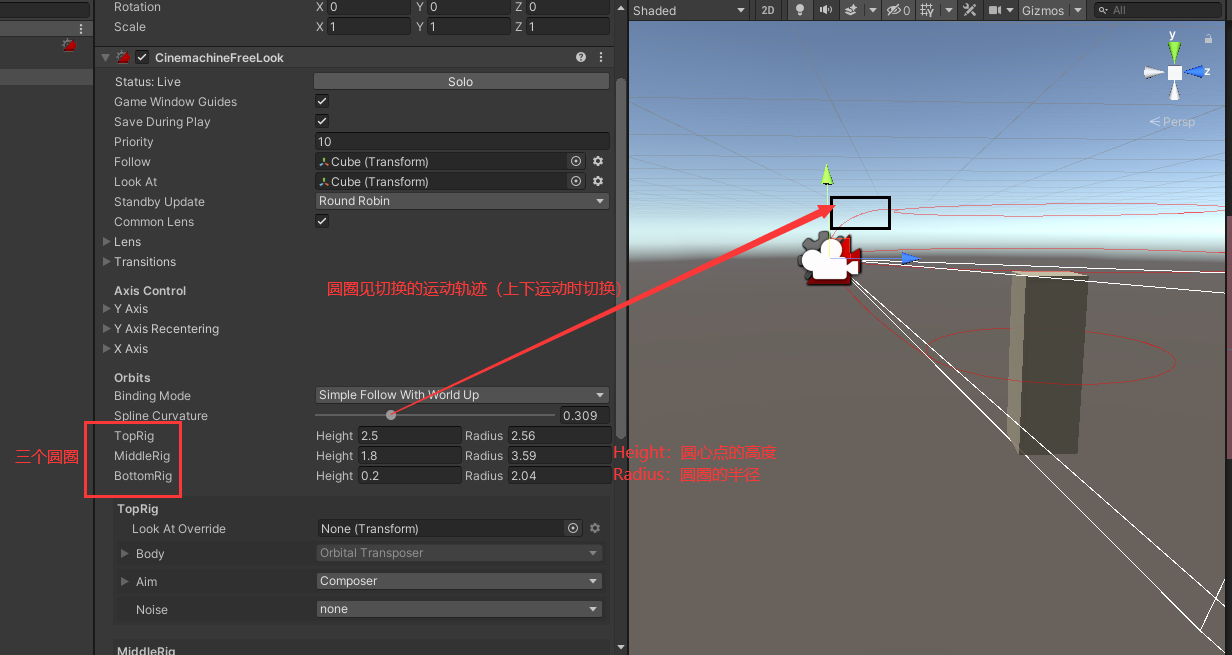Click the Solo button
This screenshot has height=655, width=1232.
tap(461, 81)
